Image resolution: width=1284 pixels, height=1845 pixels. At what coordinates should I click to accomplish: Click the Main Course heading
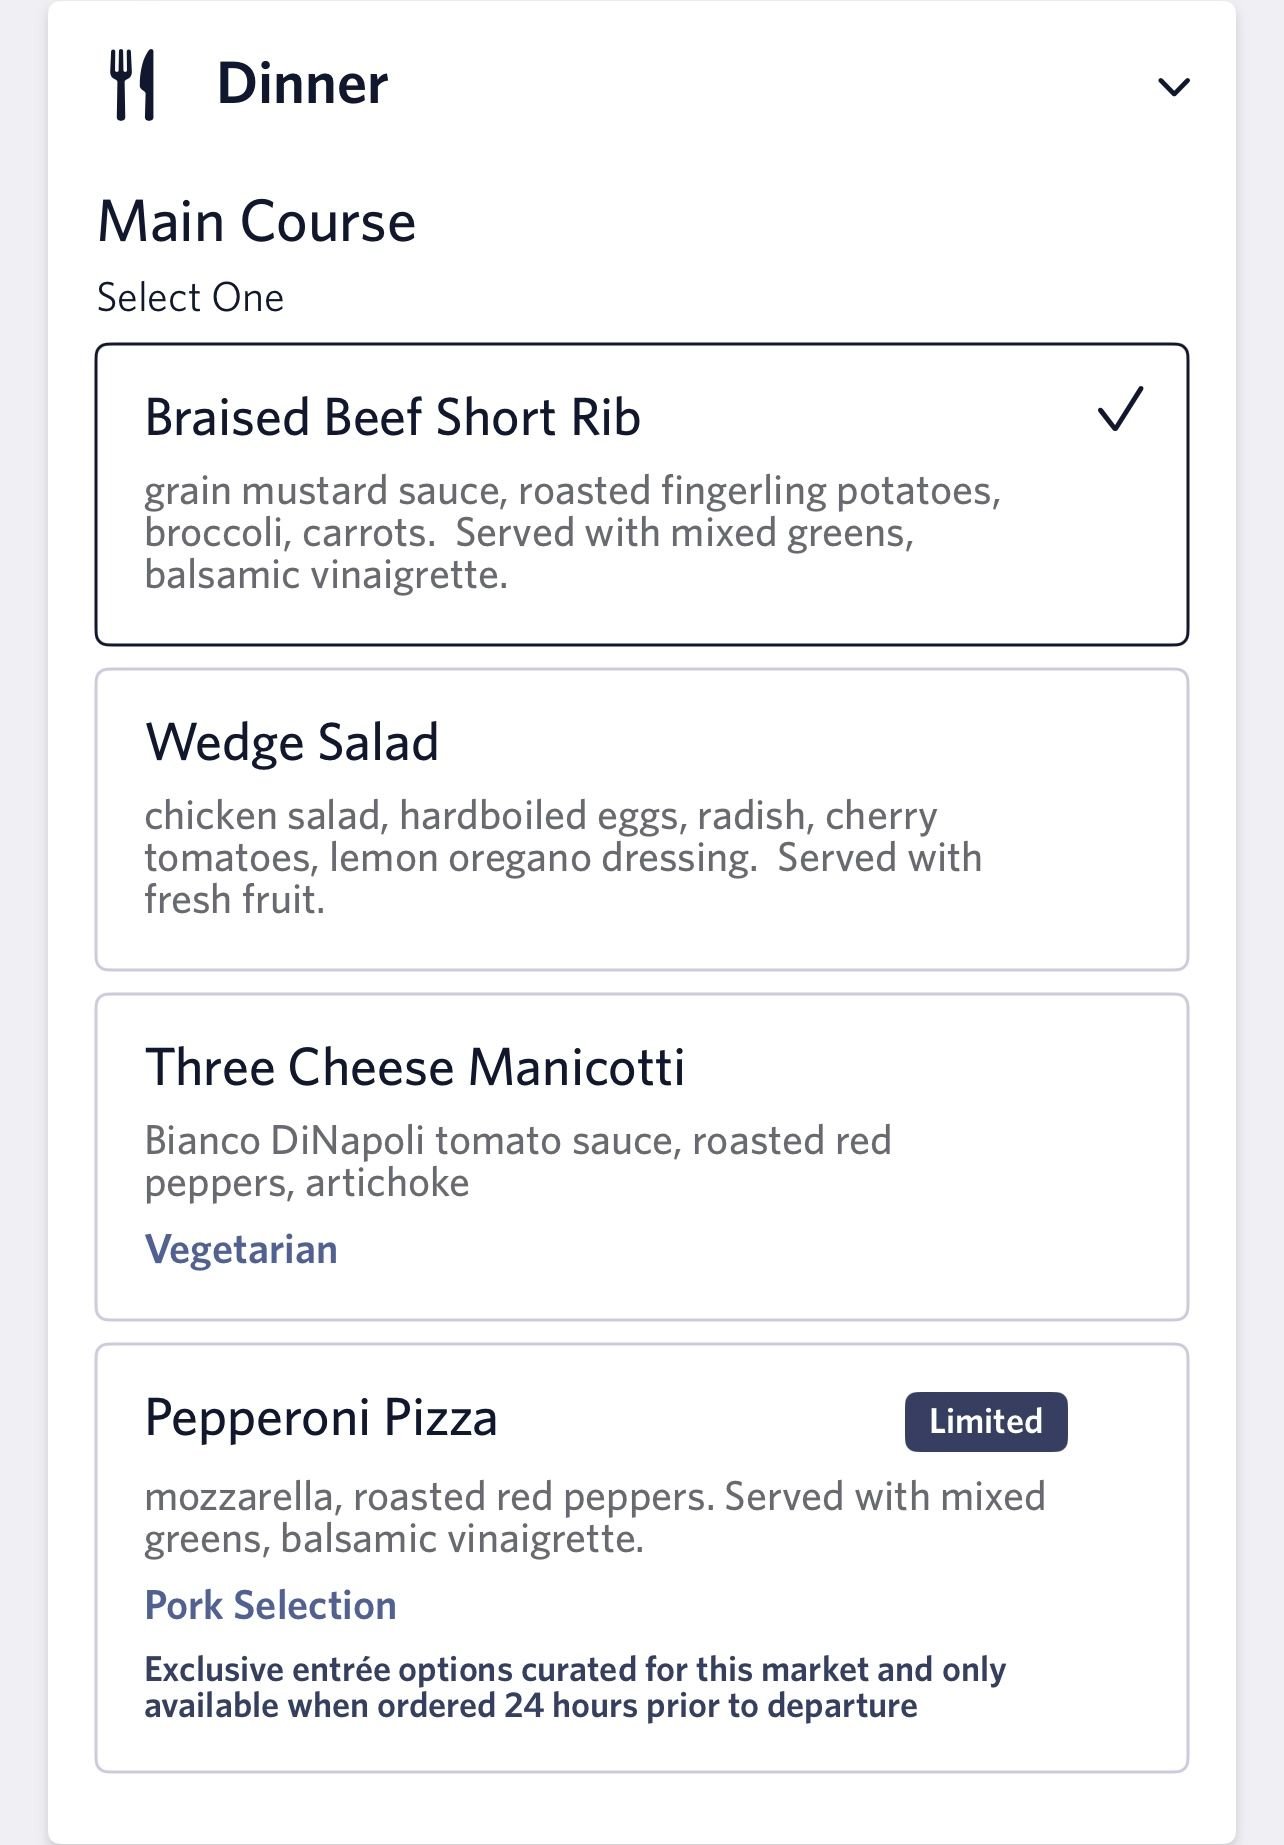coord(257,222)
